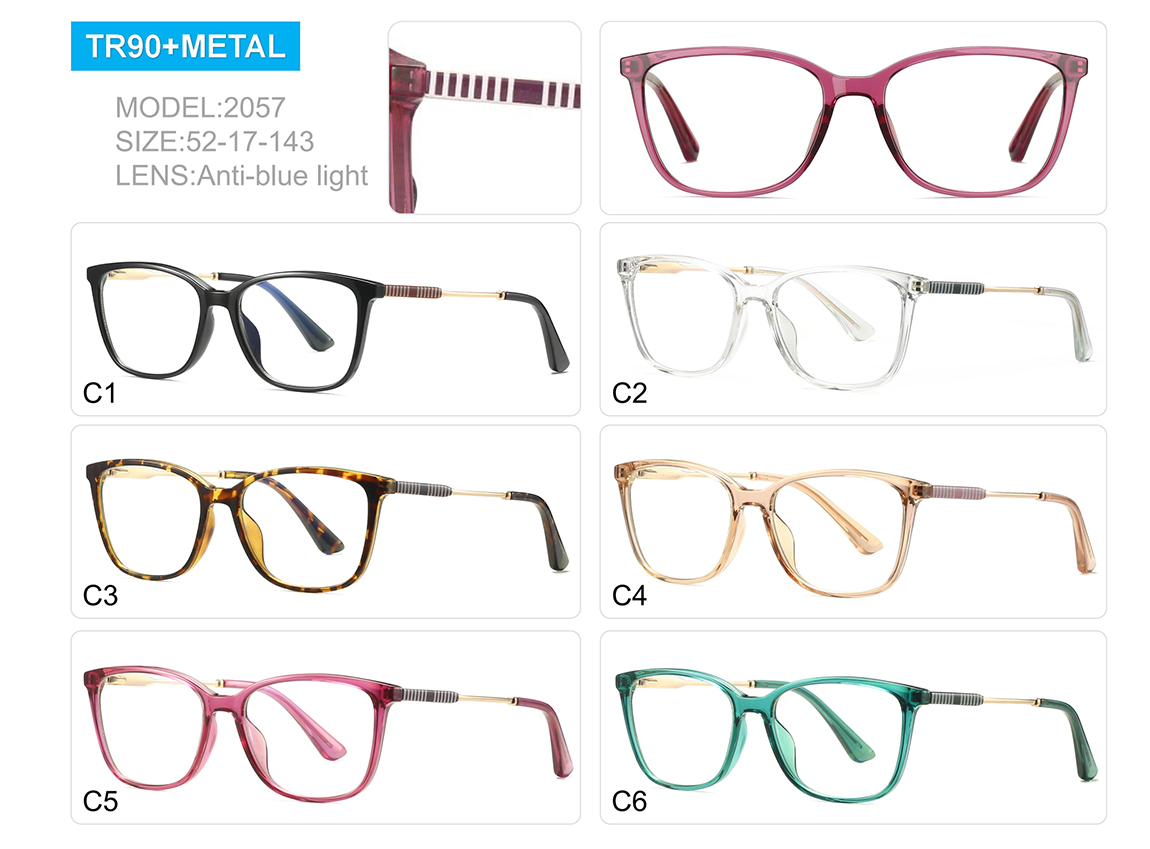Click the C2 color label

pos(629,394)
